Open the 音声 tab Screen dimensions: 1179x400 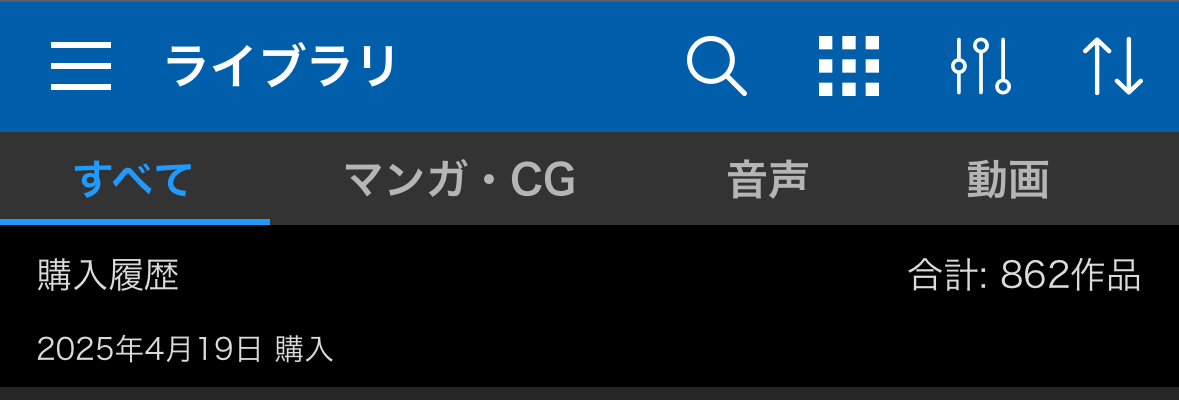(767, 179)
